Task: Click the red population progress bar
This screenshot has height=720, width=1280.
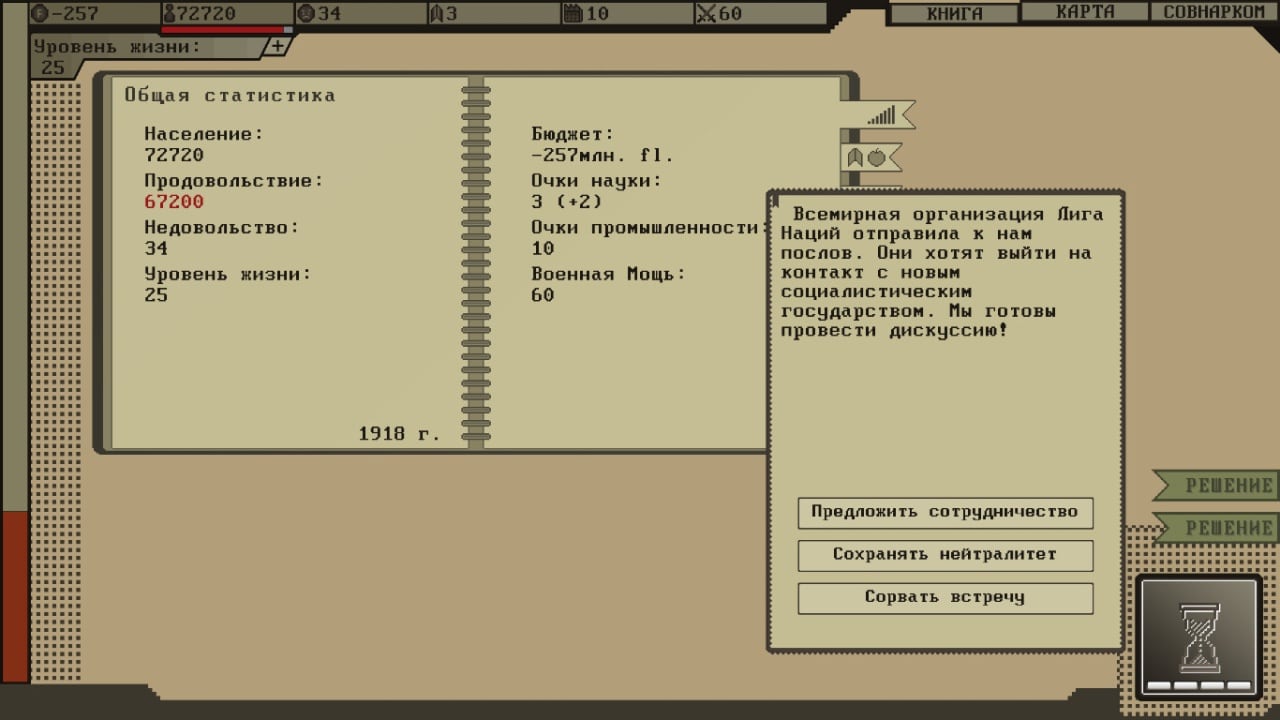Action: tap(224, 30)
